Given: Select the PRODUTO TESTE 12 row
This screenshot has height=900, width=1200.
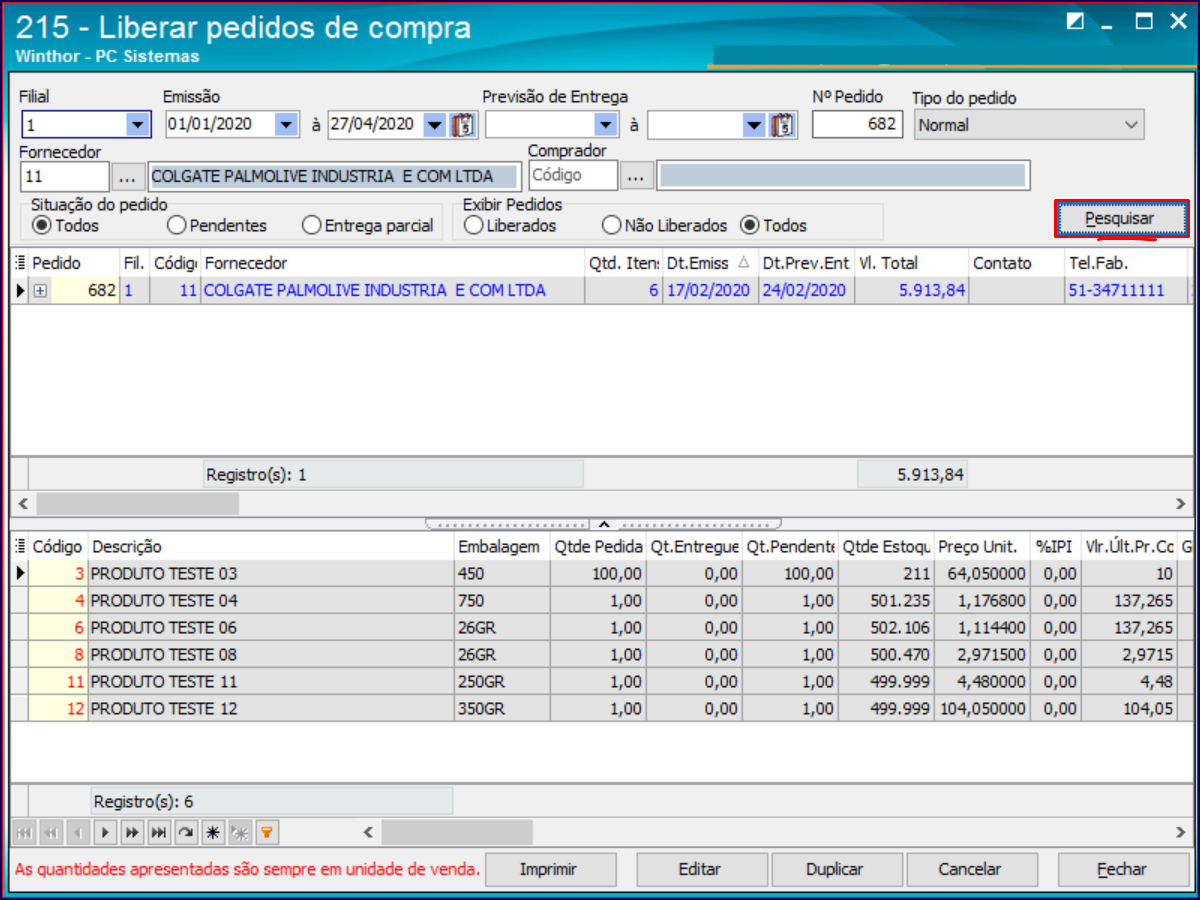Looking at the screenshot, I should click(600, 709).
